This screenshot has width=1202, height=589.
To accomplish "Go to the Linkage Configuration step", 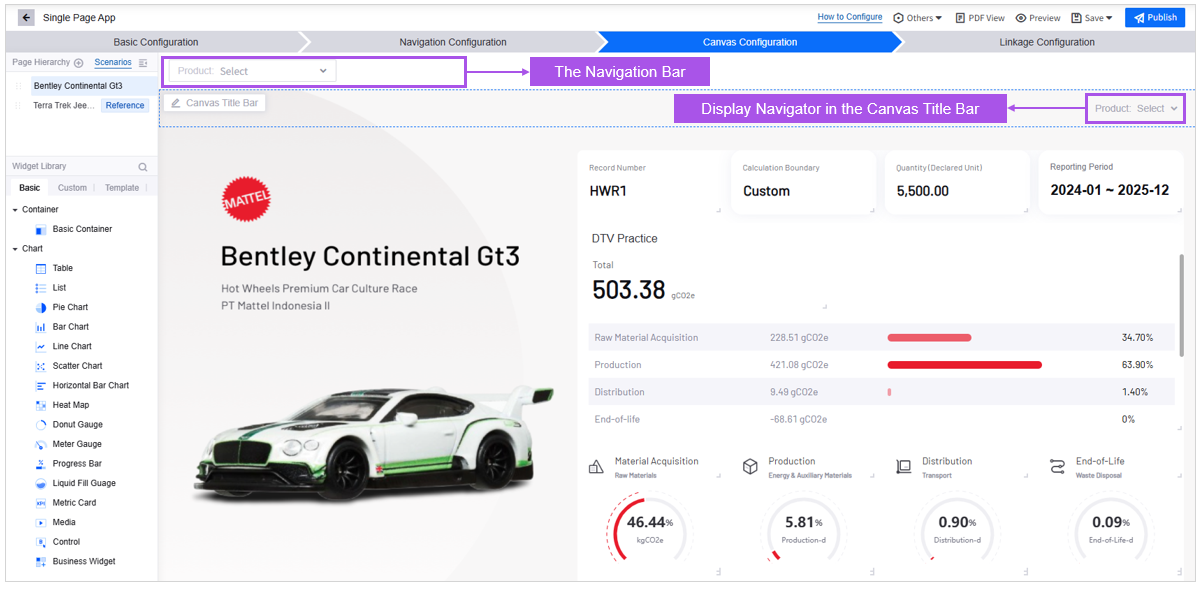I will click(1046, 42).
